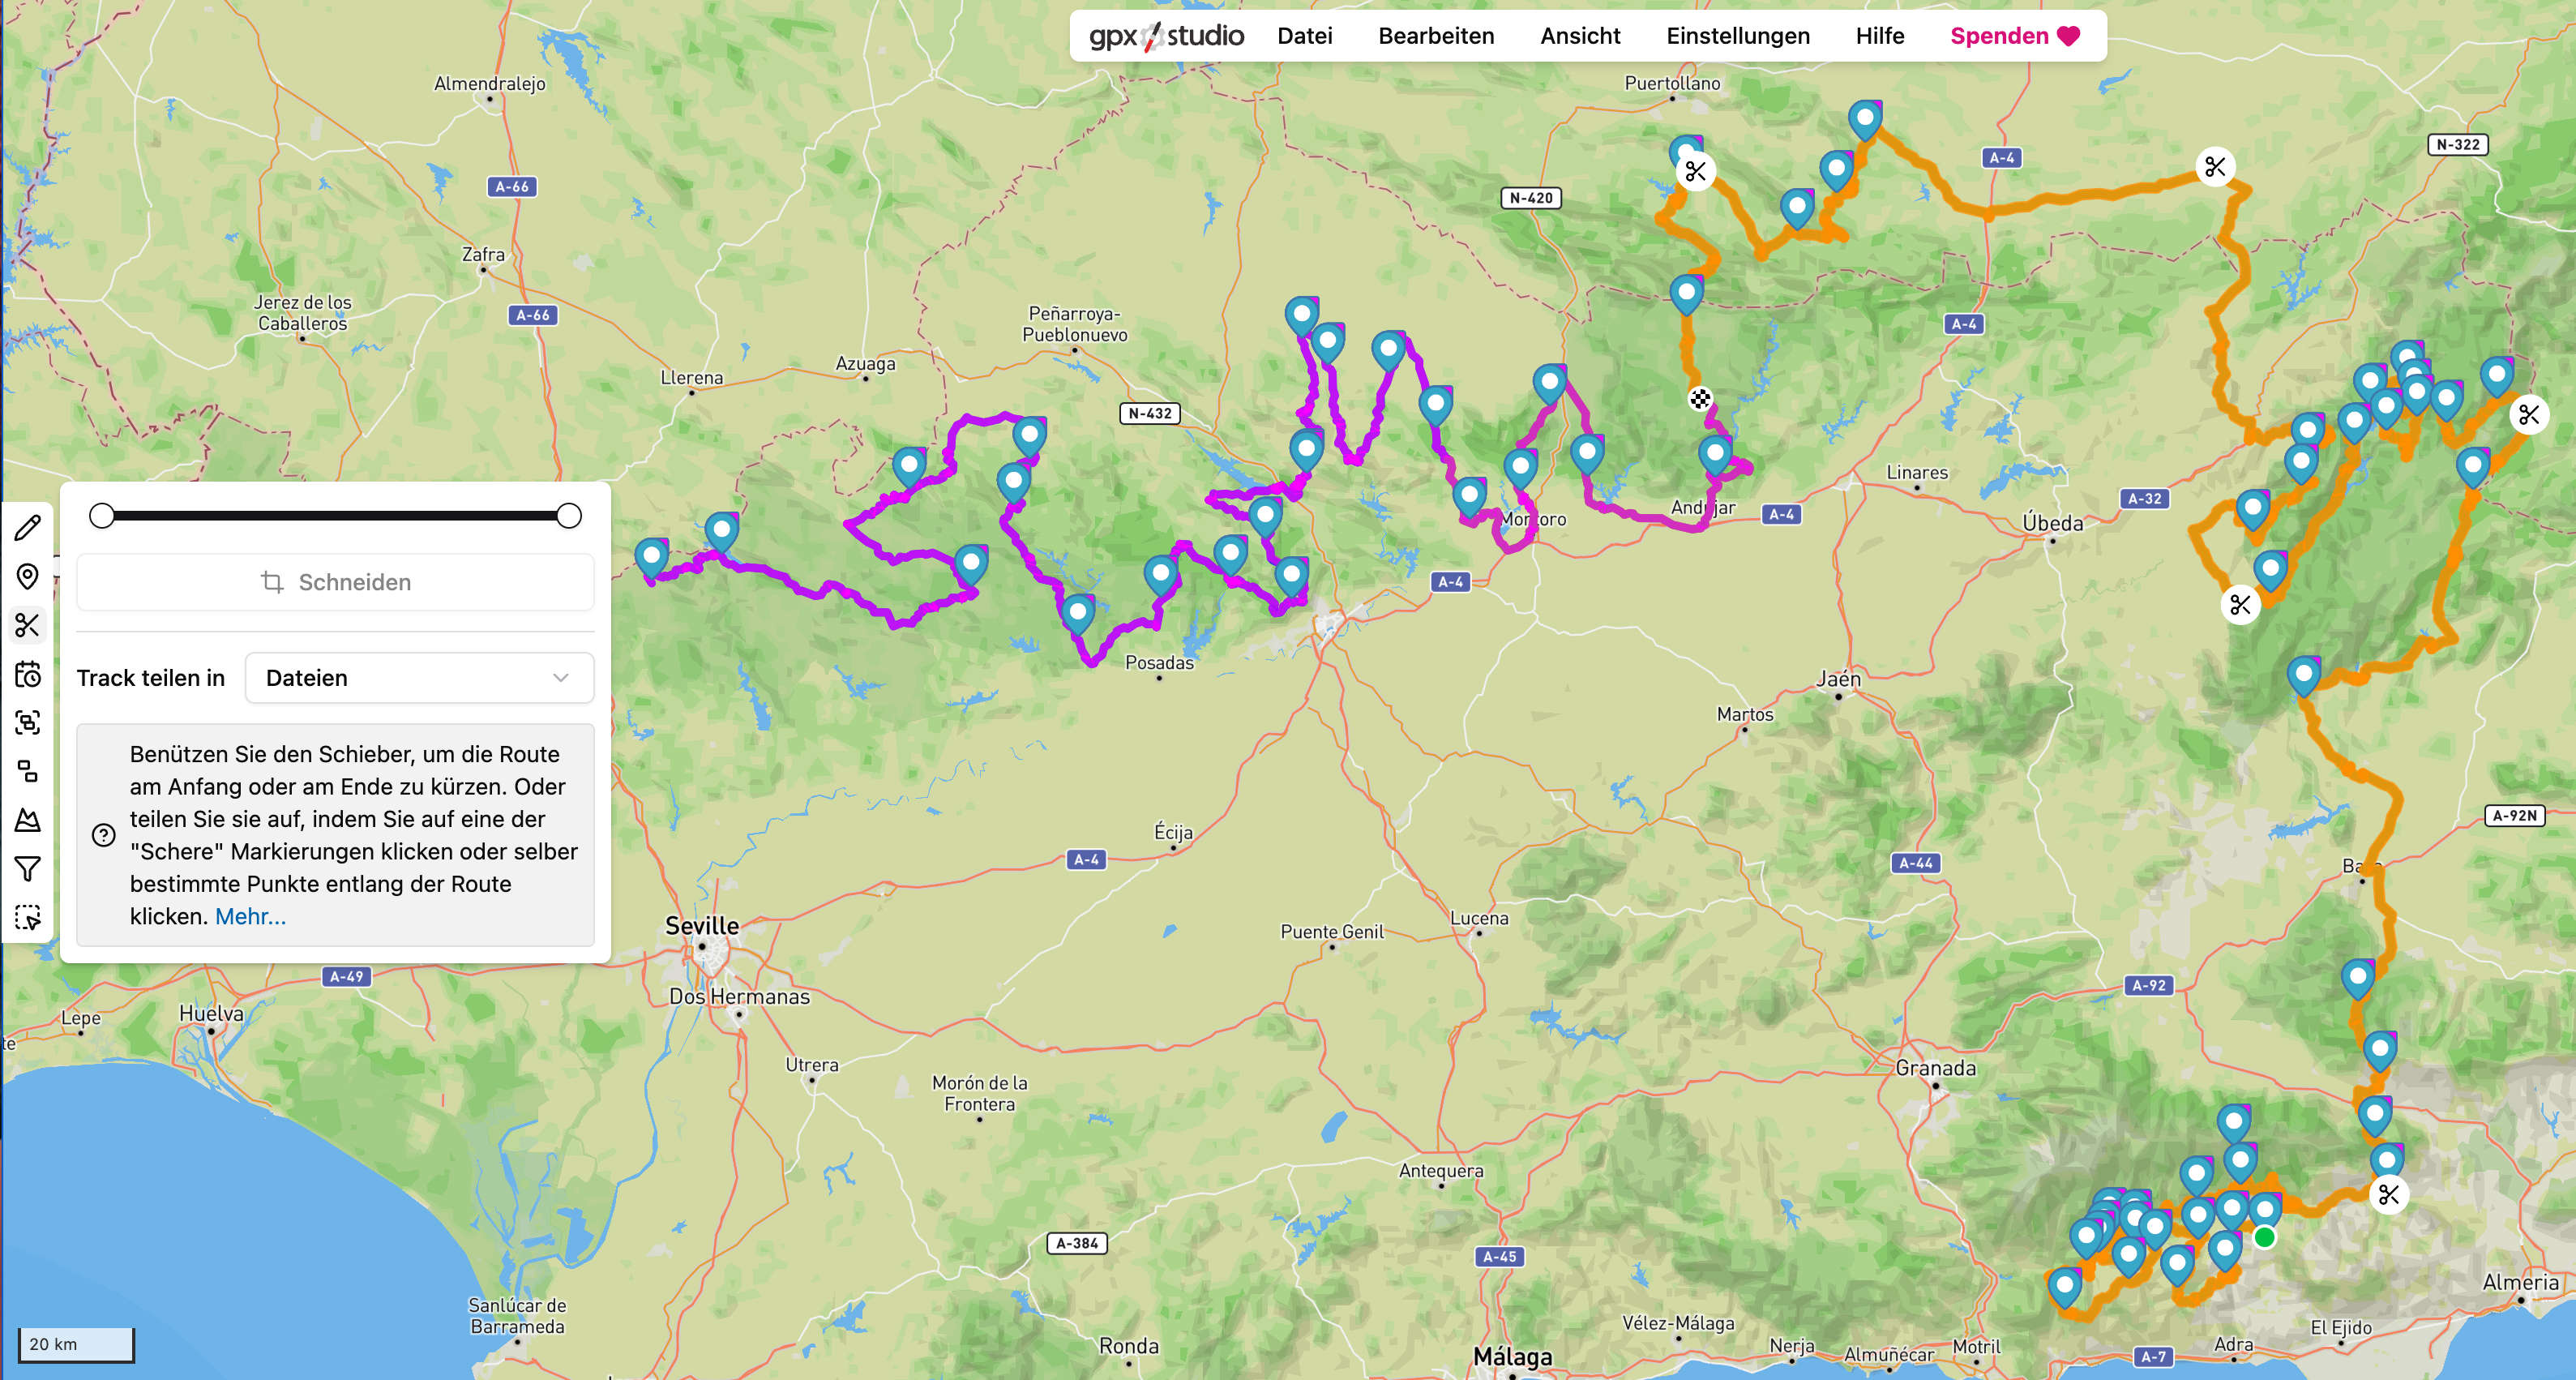Image resolution: width=2576 pixels, height=1380 pixels.
Task: Click the scissors tool in sidebar
Action: pyautogui.click(x=28, y=626)
